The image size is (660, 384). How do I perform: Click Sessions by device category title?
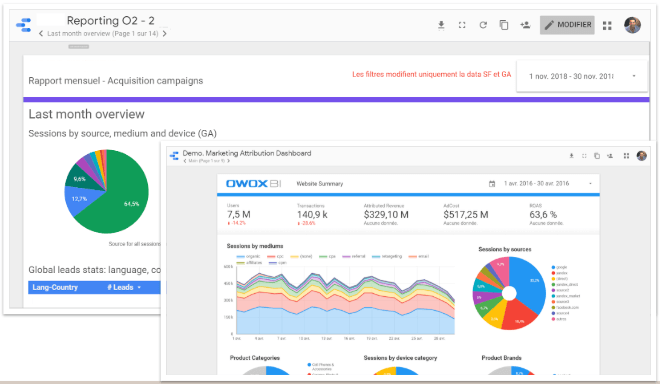[x=400, y=358]
